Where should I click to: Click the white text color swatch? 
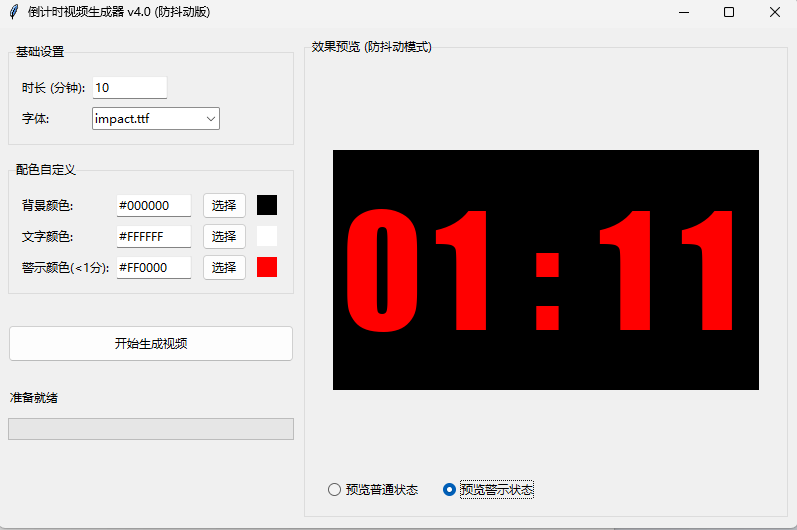click(267, 236)
